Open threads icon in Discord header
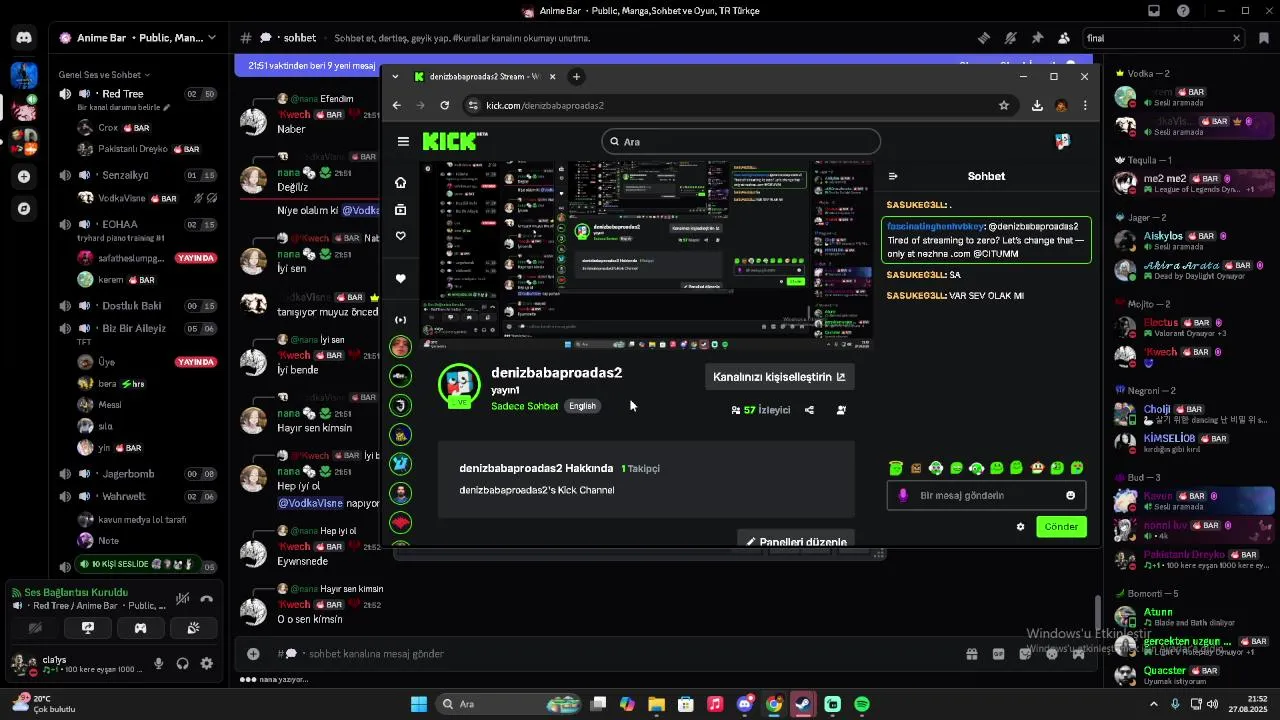The height and width of the screenshot is (720, 1280). 984,38
